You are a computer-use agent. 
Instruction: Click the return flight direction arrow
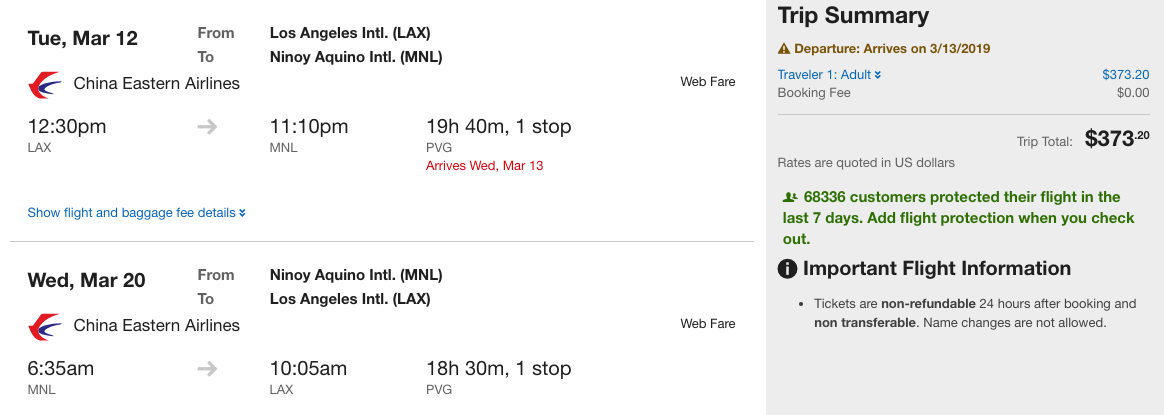[207, 369]
